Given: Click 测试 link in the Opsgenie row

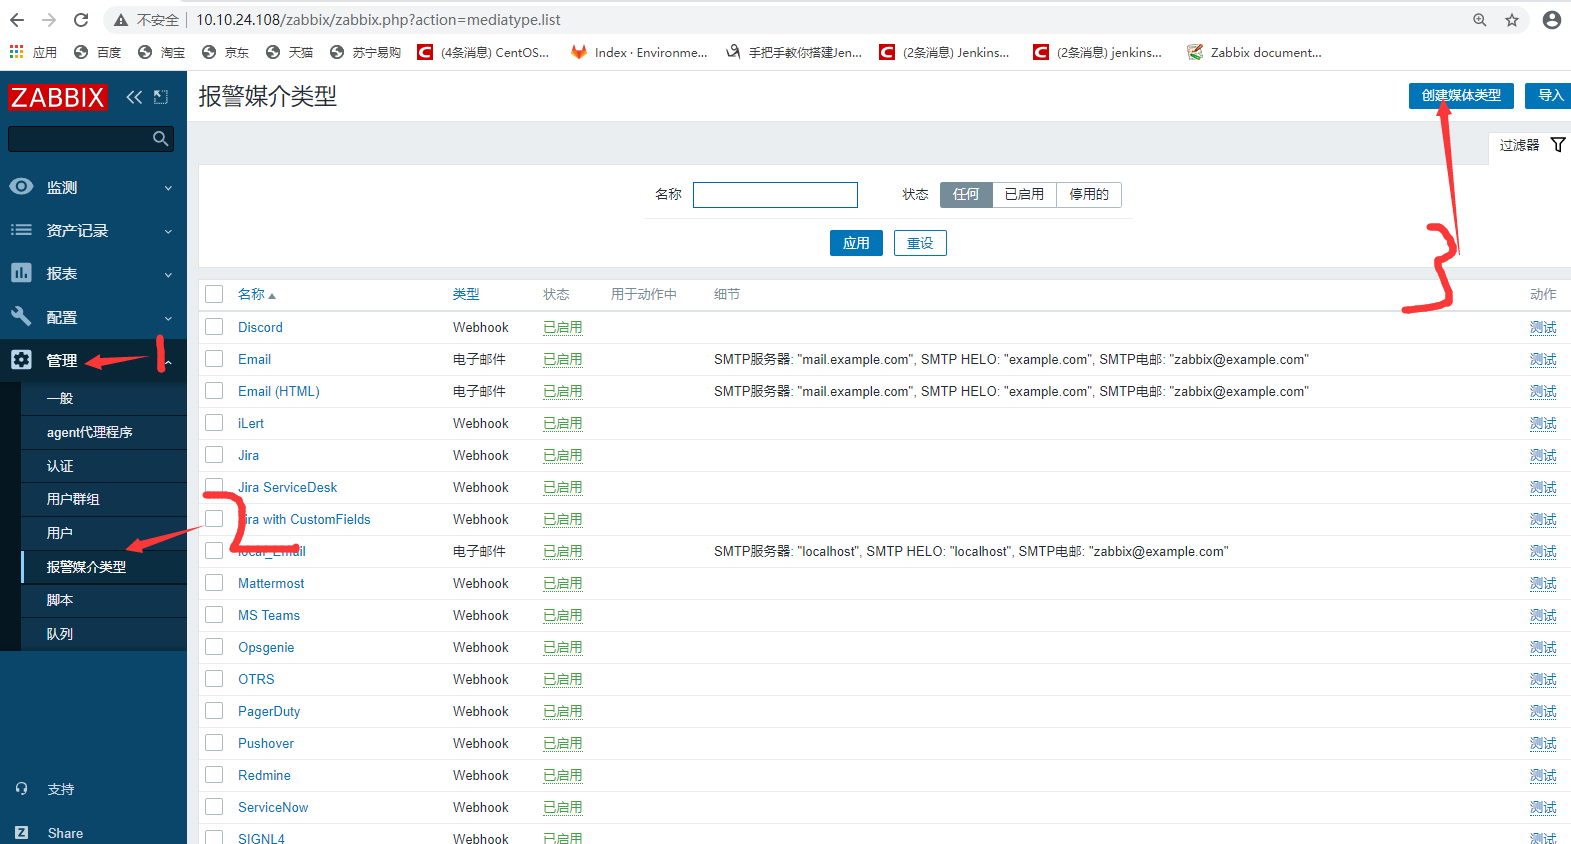Looking at the screenshot, I should [x=1543, y=647].
